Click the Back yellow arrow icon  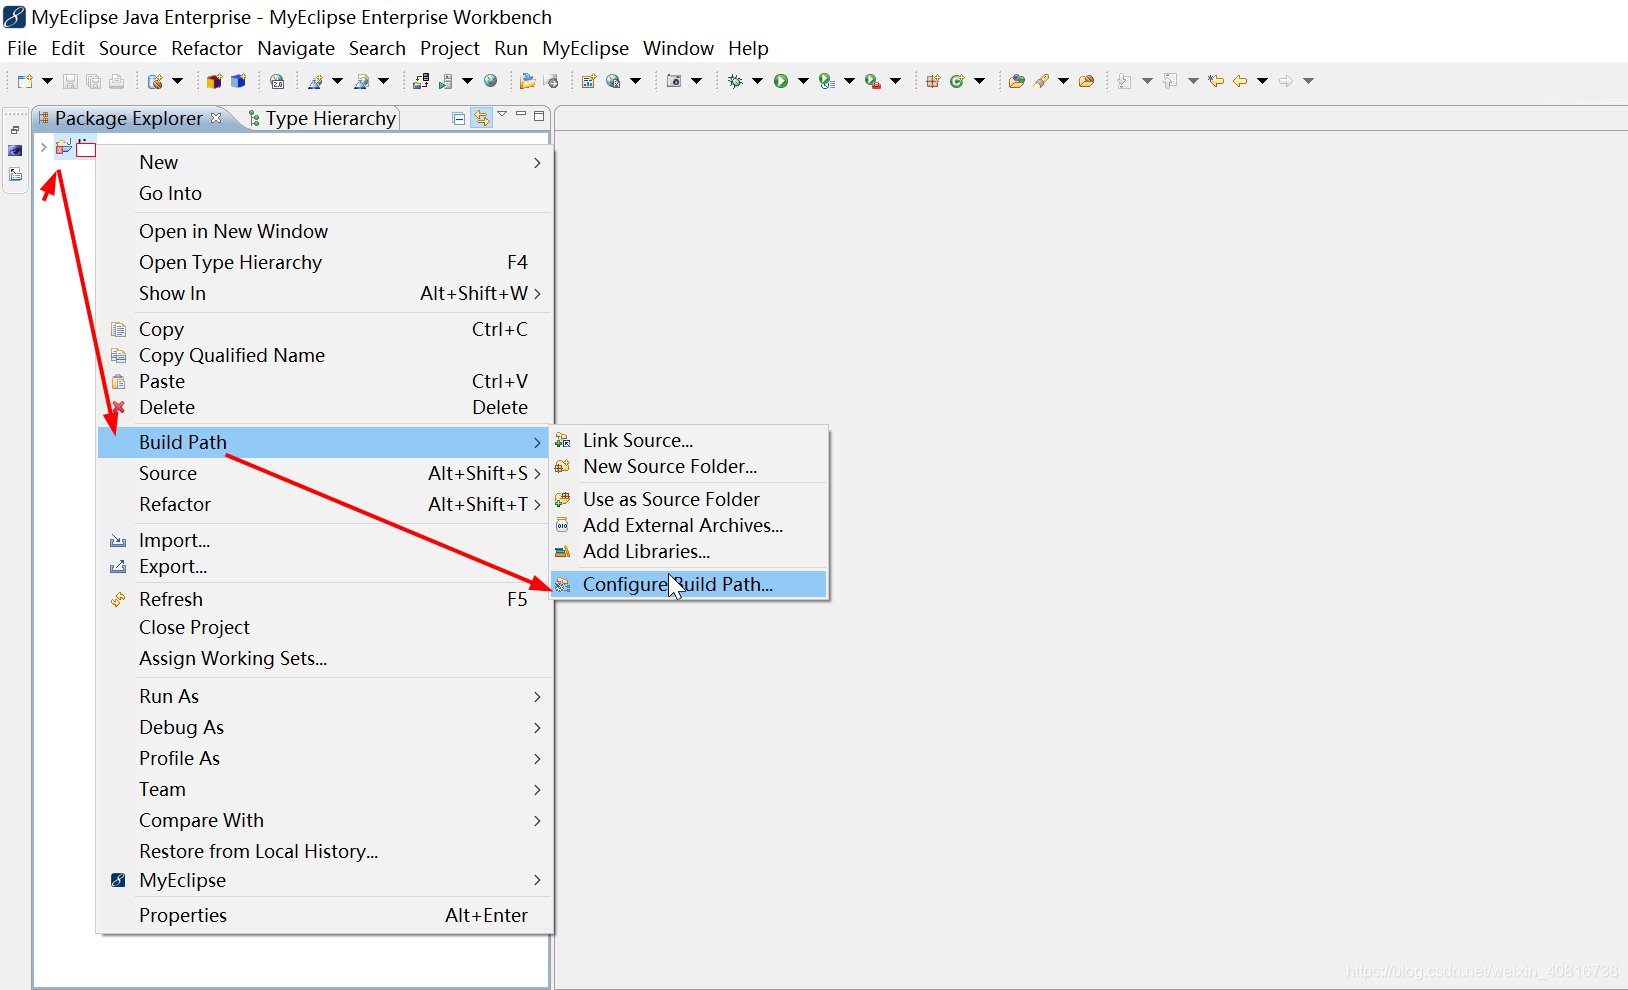click(x=1240, y=81)
